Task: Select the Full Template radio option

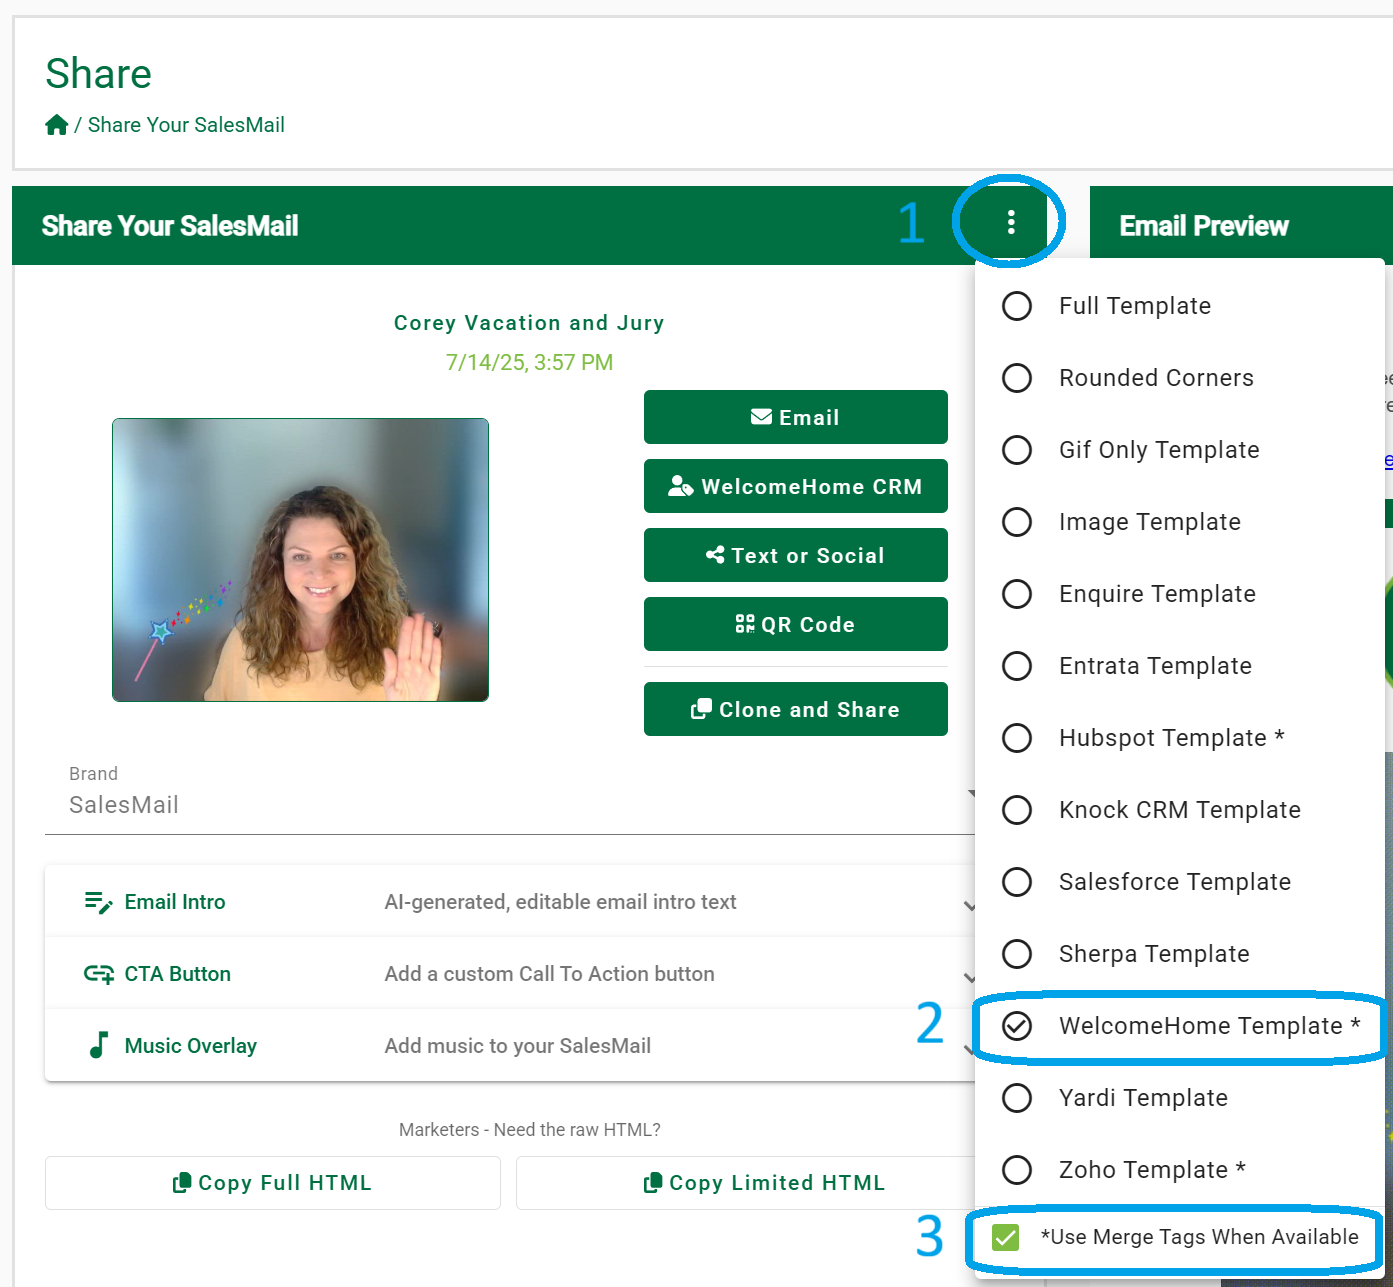Action: [x=1017, y=306]
